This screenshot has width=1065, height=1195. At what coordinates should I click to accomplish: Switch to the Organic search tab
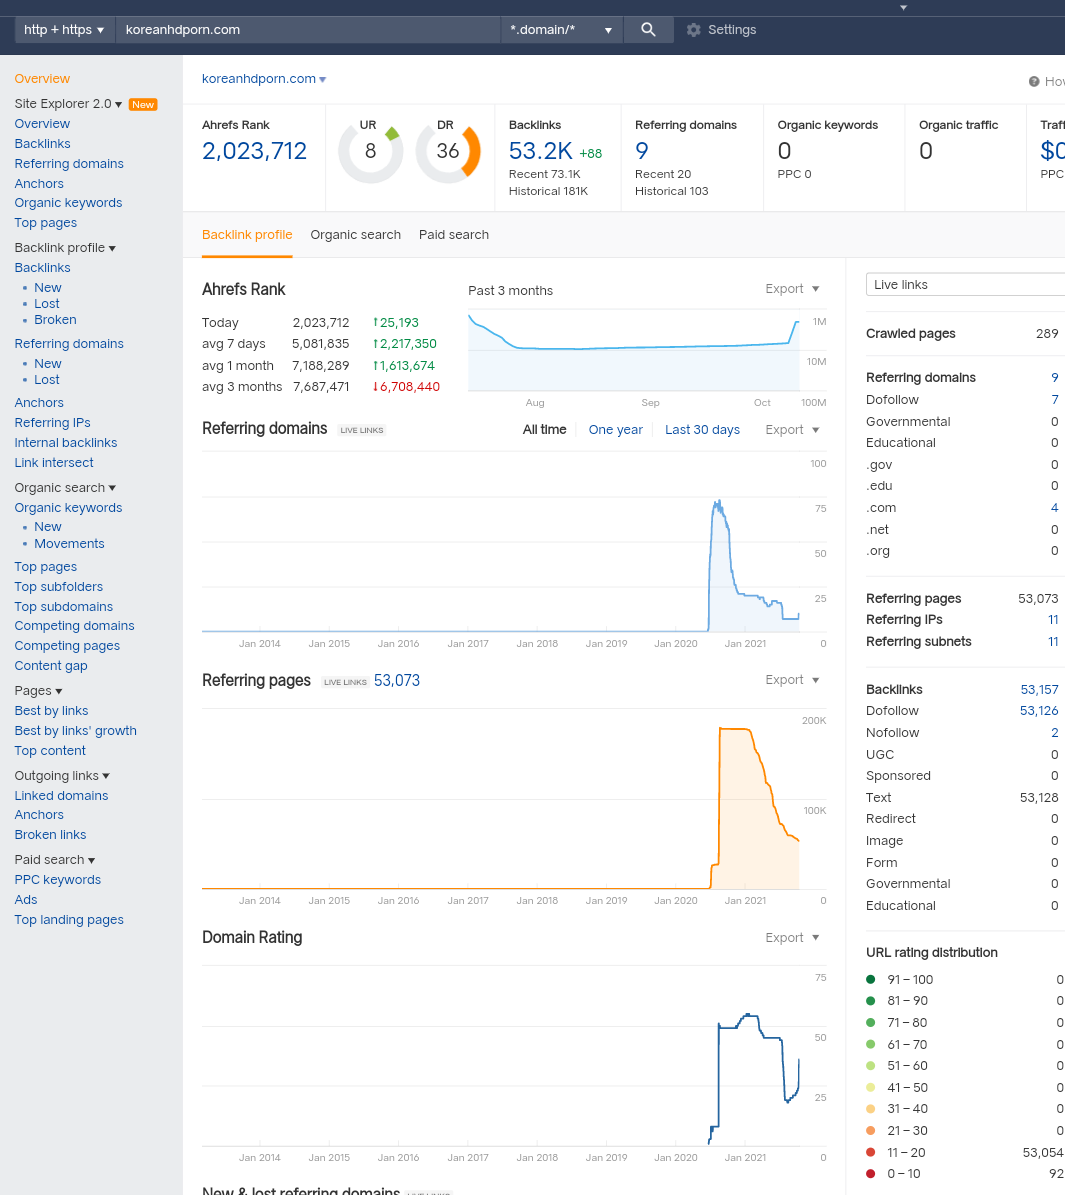click(x=355, y=235)
